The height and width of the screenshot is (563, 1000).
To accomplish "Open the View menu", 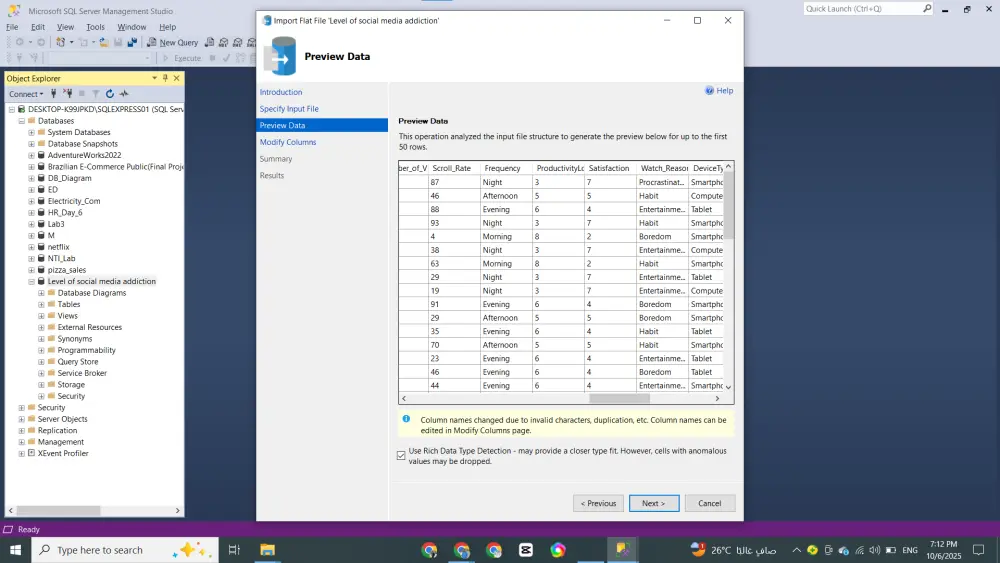I will point(65,27).
